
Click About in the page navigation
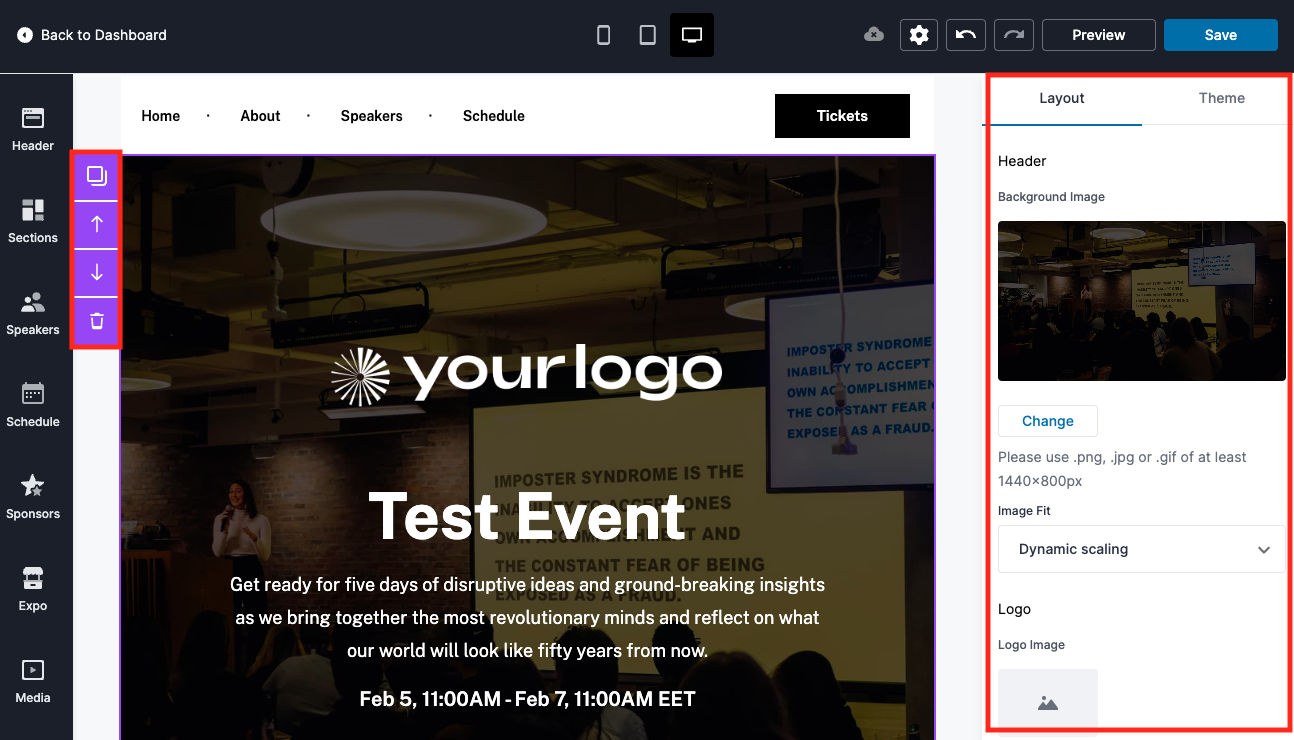[260, 116]
